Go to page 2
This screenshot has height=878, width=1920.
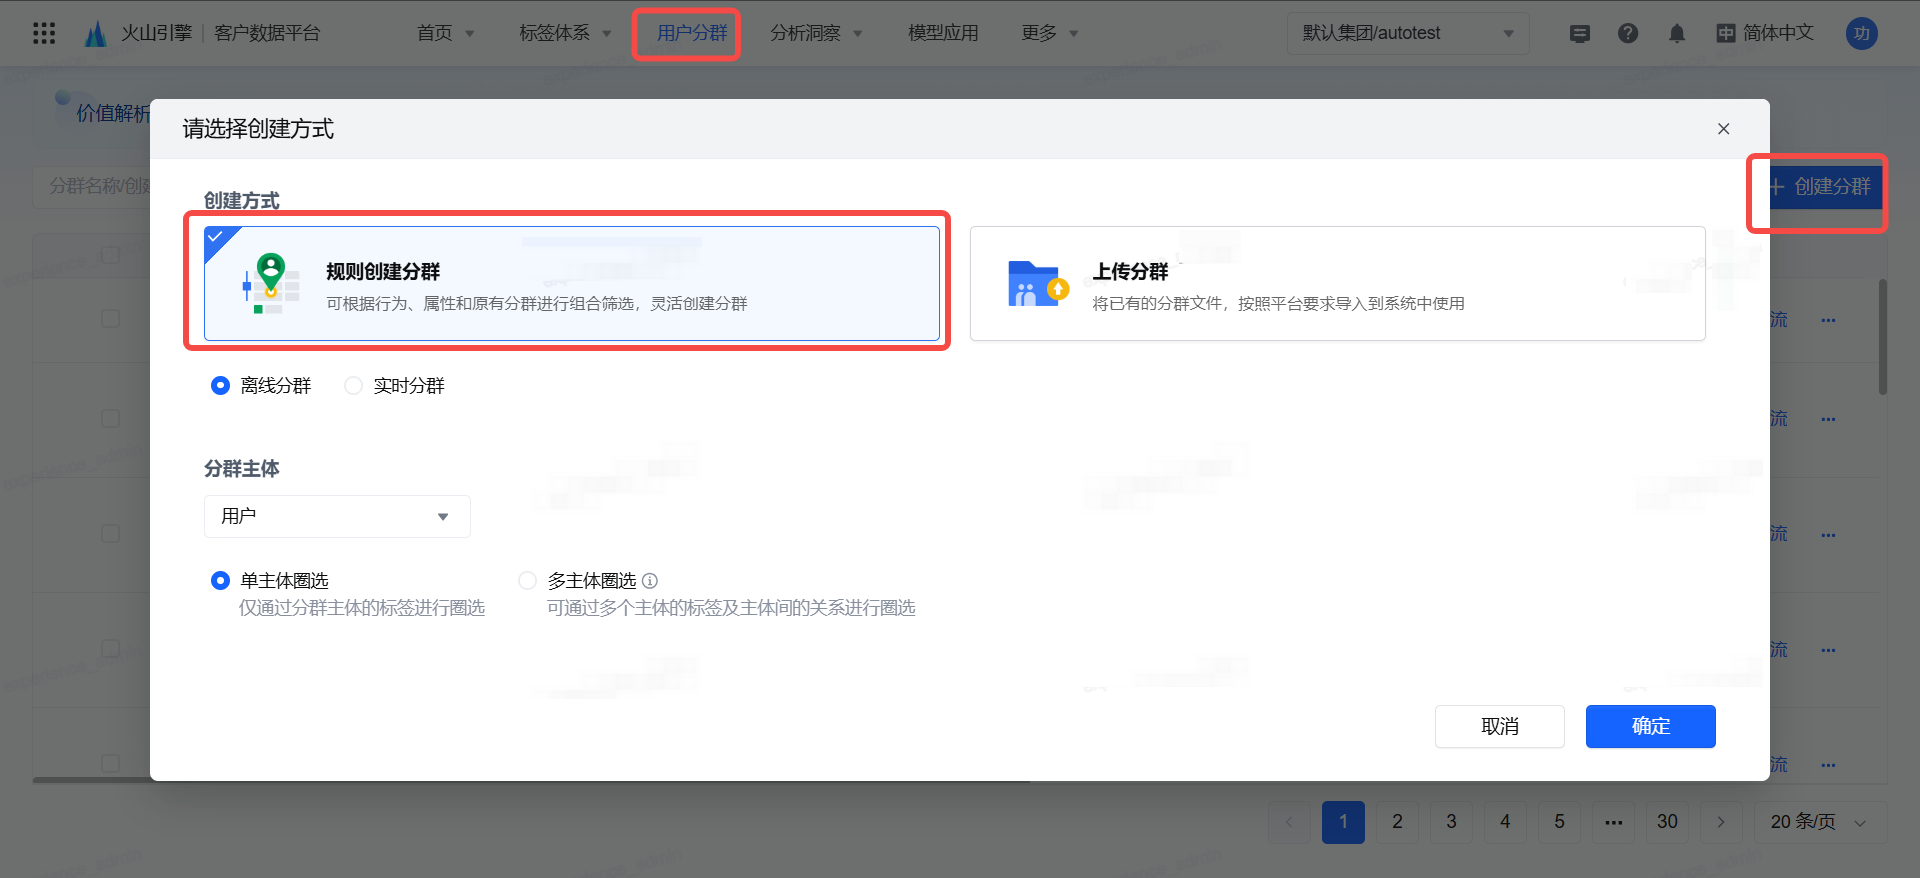click(x=1397, y=822)
